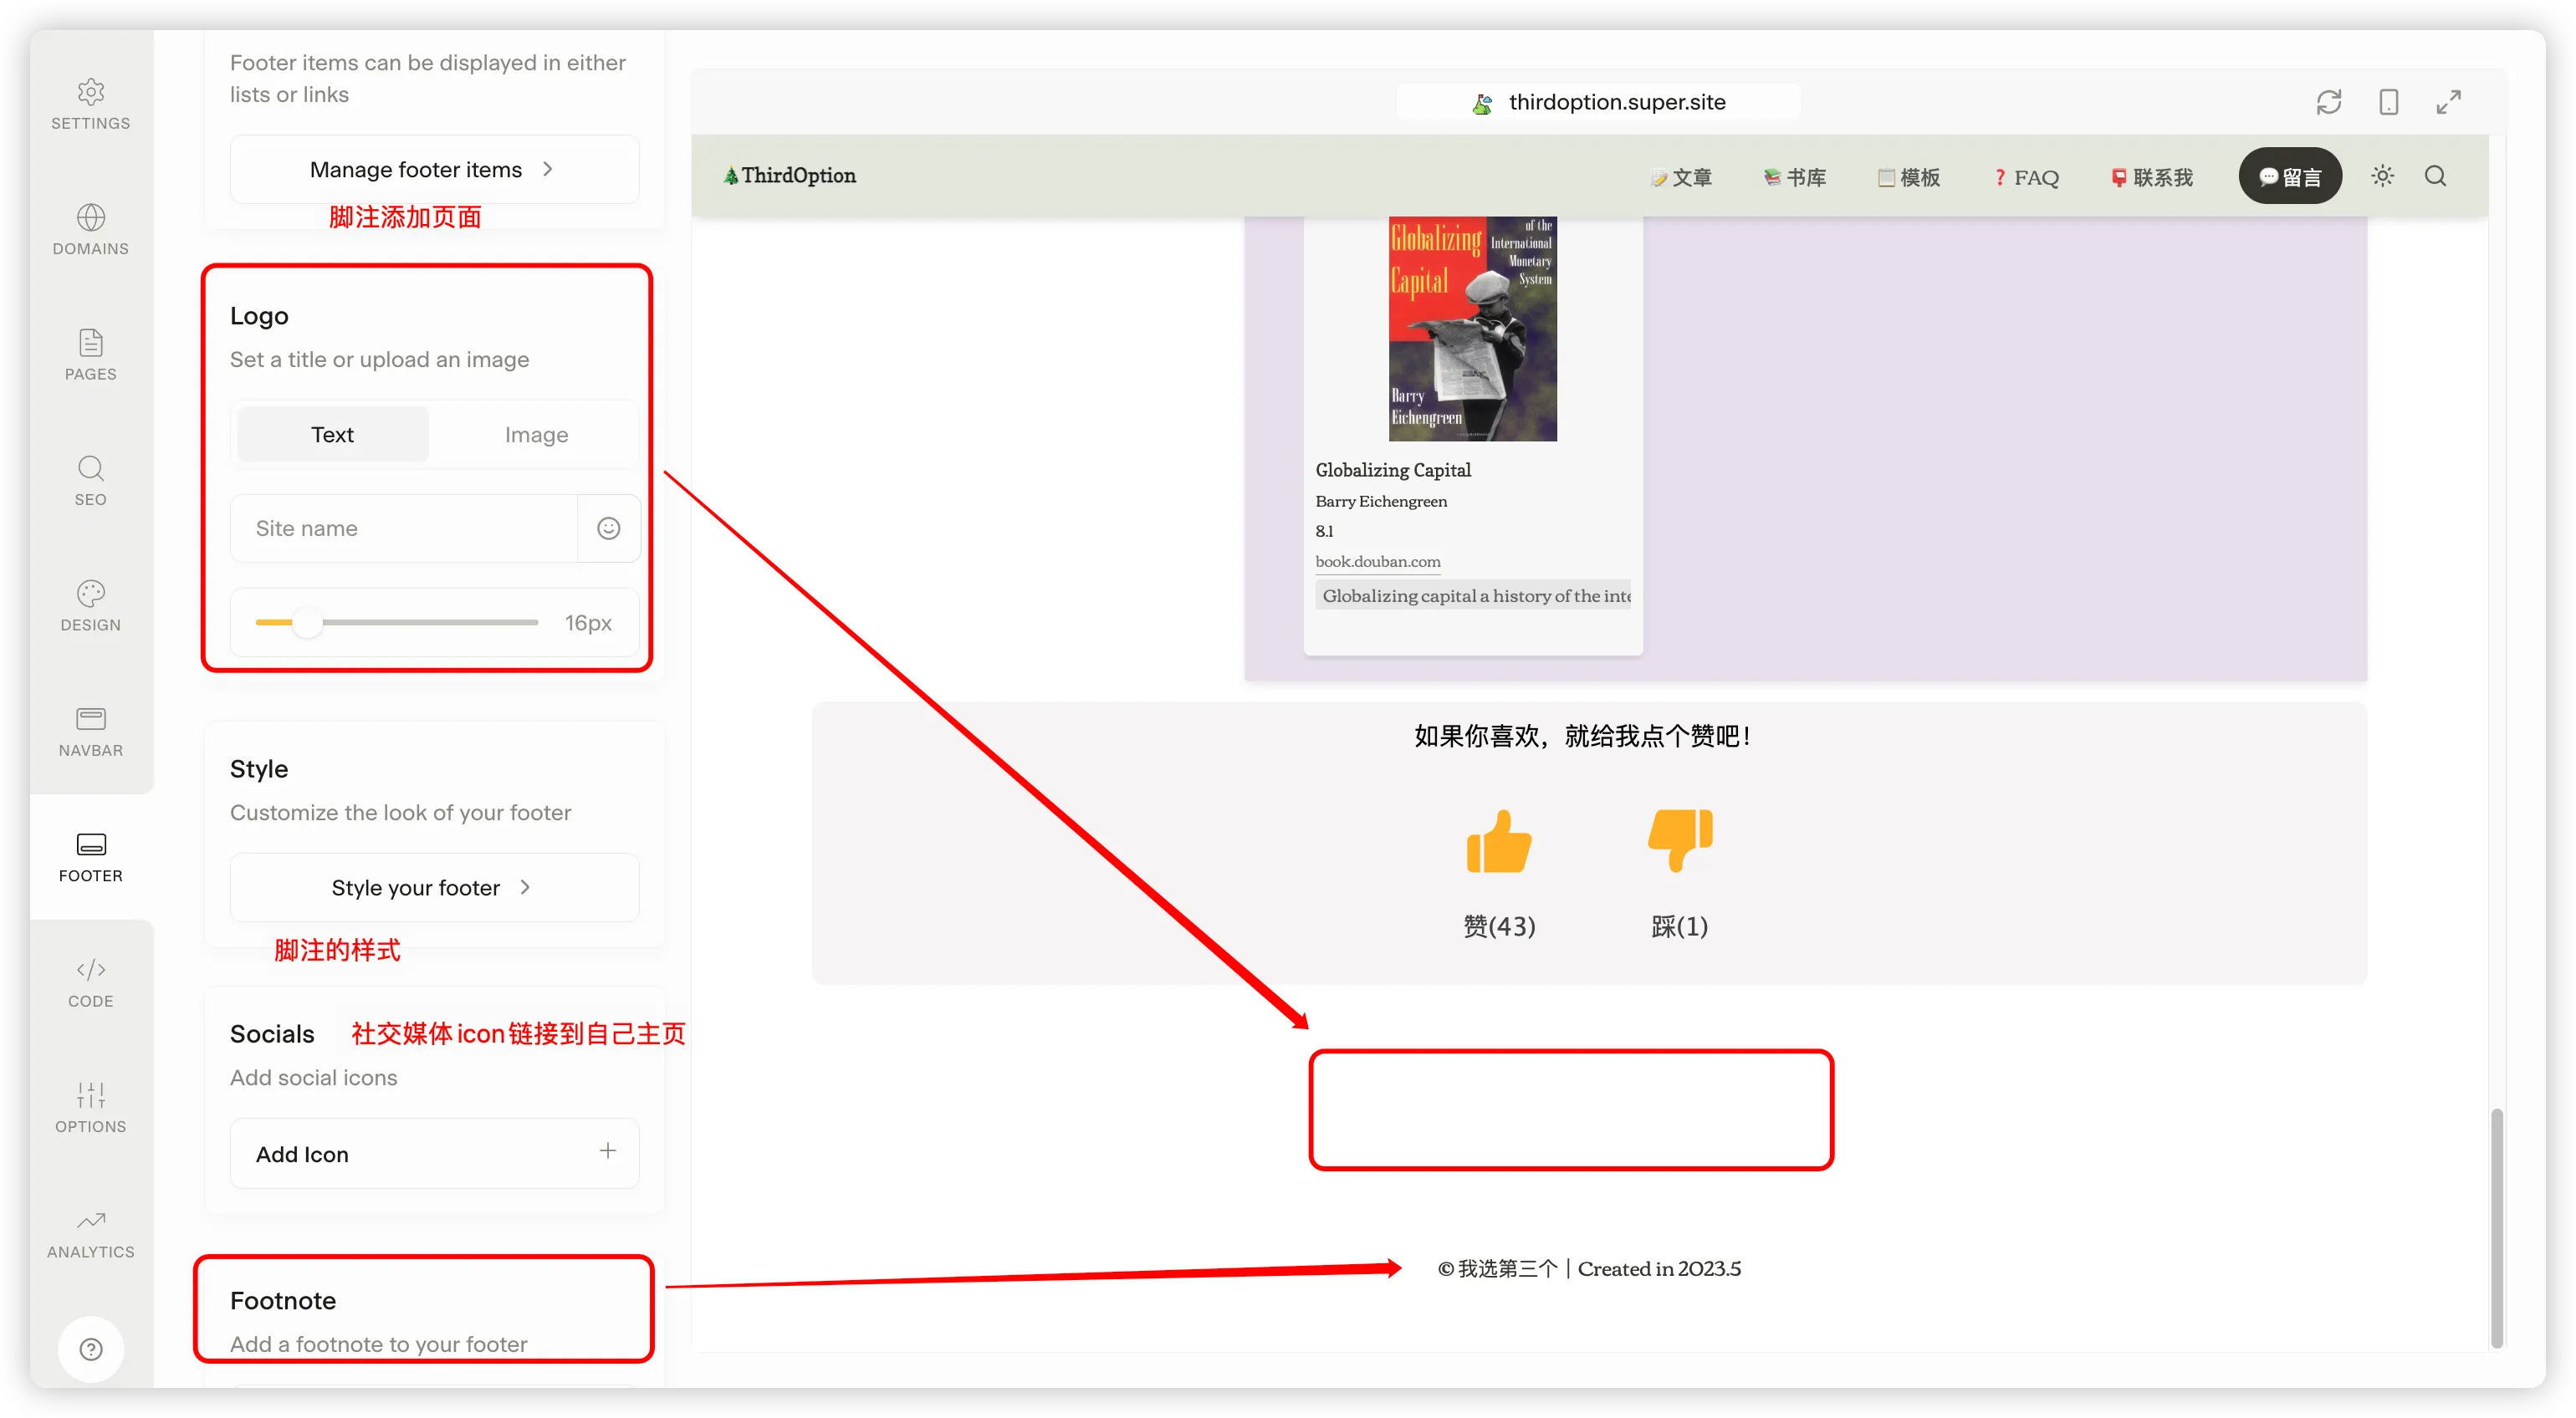
Task: Open the SEO sidebar section
Action: [90, 480]
